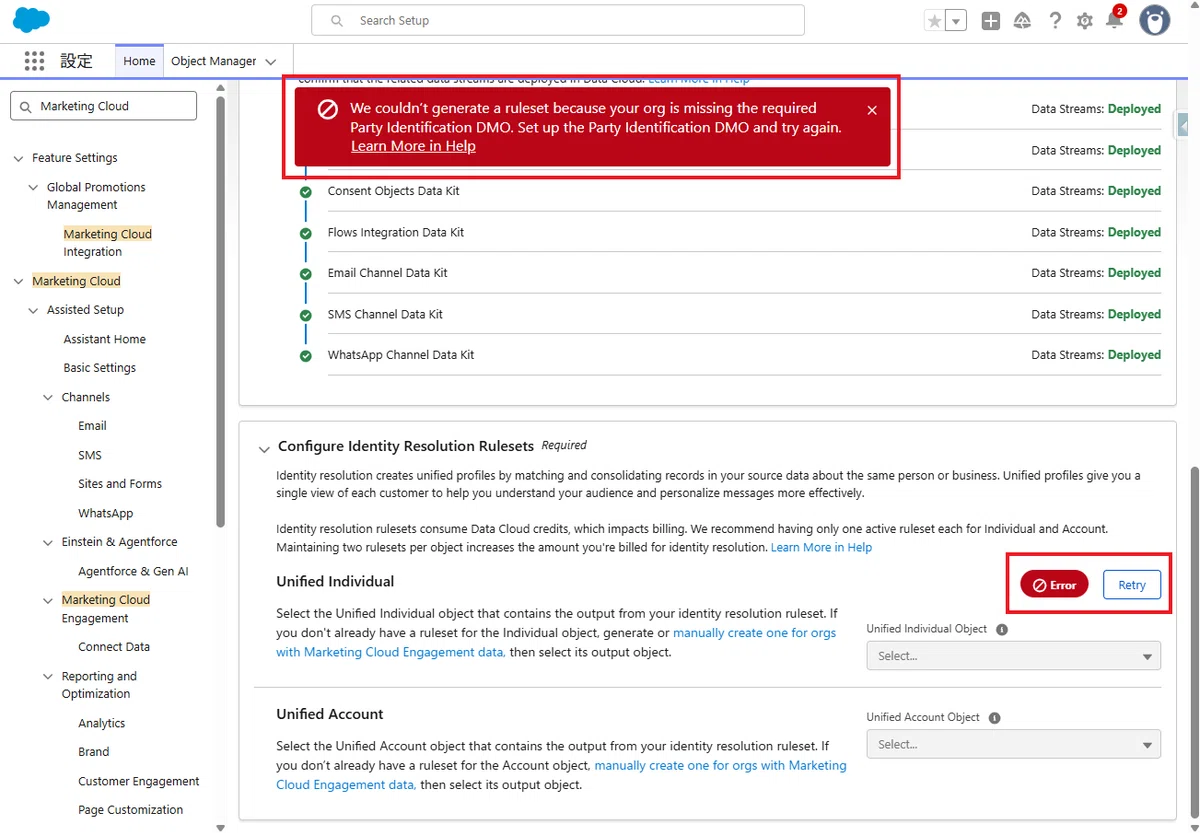
Task: Open Page Customization in sidebar
Action: (x=131, y=810)
